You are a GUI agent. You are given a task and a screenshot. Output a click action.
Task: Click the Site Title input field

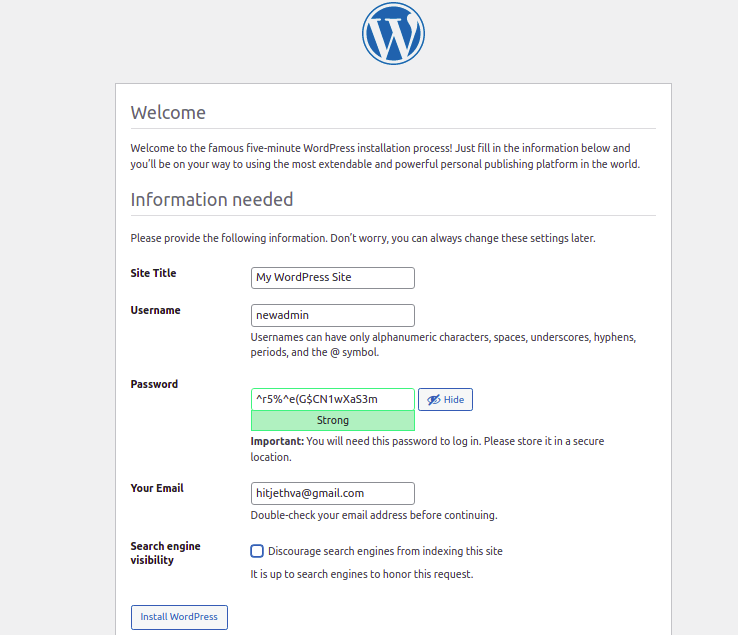[x=333, y=278]
